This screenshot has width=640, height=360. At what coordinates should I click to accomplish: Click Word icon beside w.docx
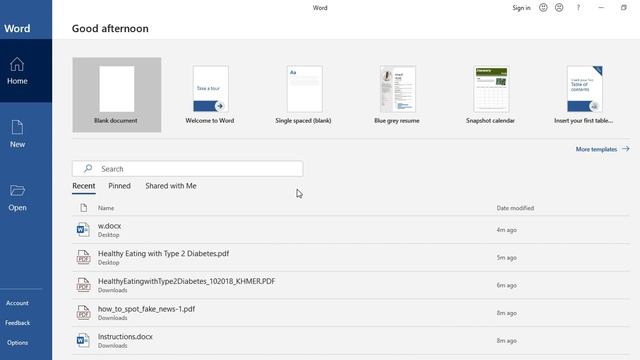[x=83, y=230]
